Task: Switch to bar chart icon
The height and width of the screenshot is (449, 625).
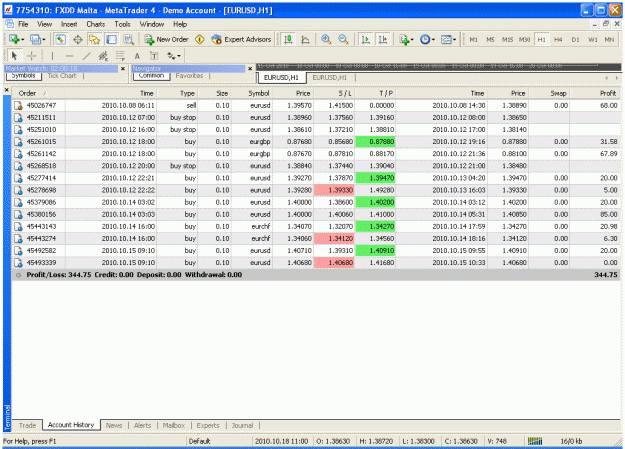Action: [288, 39]
